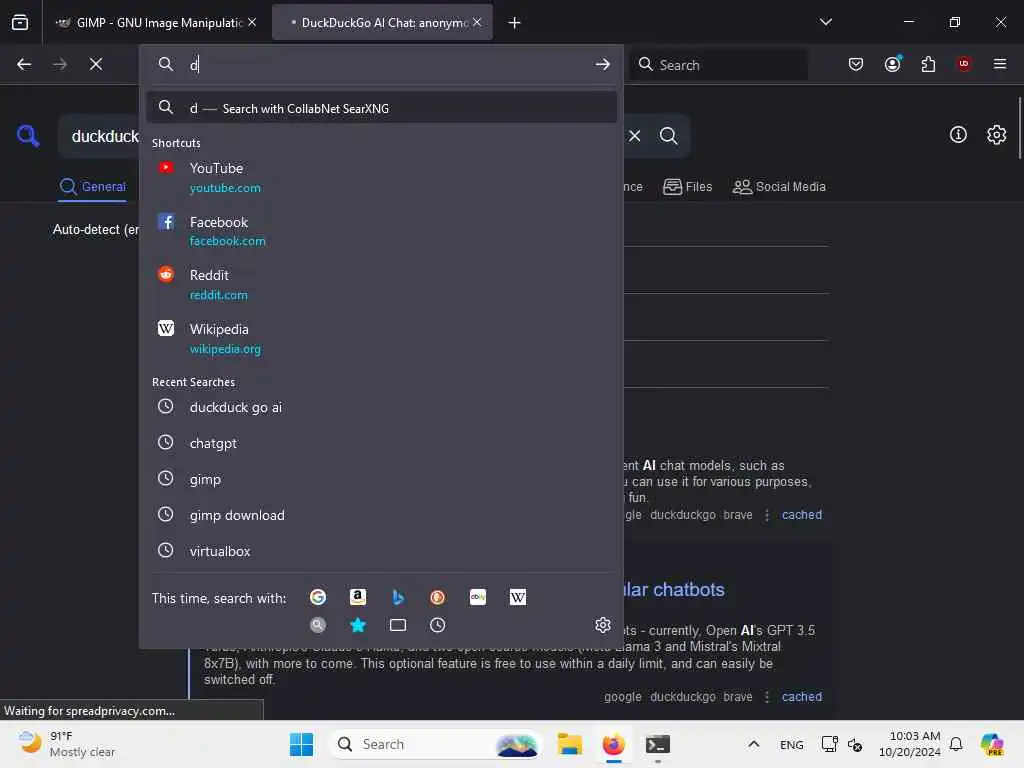
Task: Clear the SearXNG search query
Action: point(634,136)
